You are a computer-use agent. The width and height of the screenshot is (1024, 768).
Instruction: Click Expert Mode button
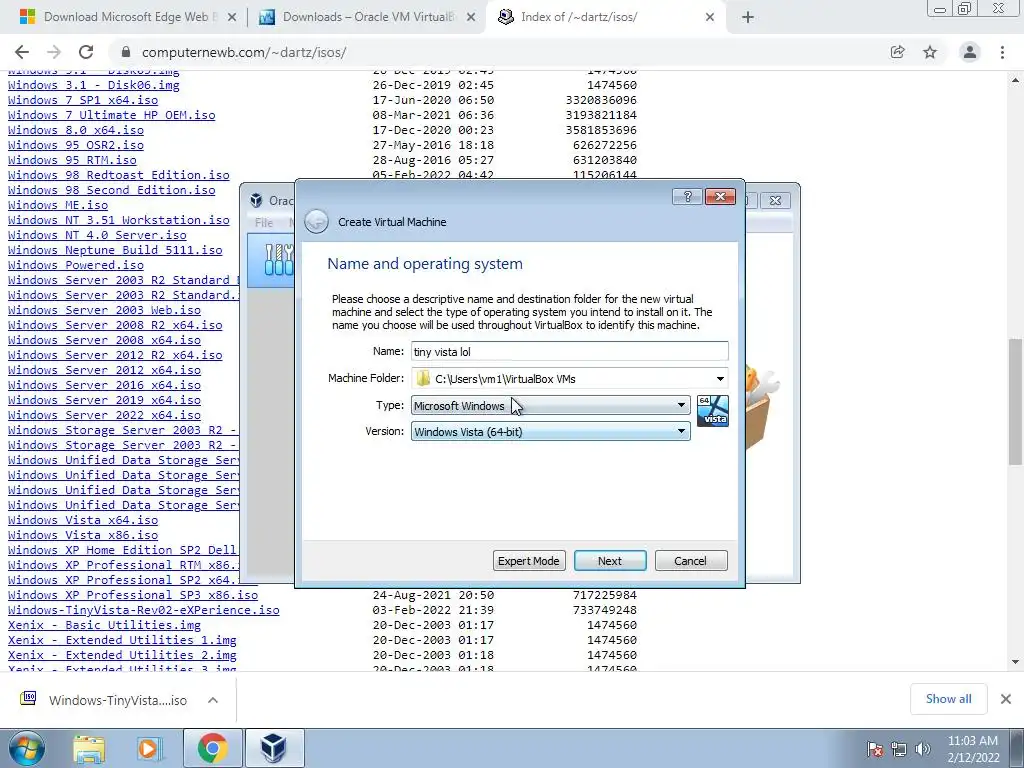529,561
